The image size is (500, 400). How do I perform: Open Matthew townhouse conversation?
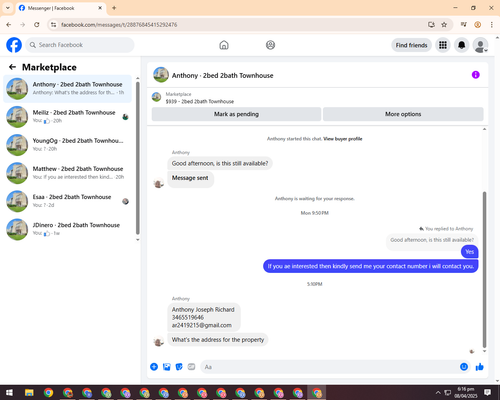(68, 173)
